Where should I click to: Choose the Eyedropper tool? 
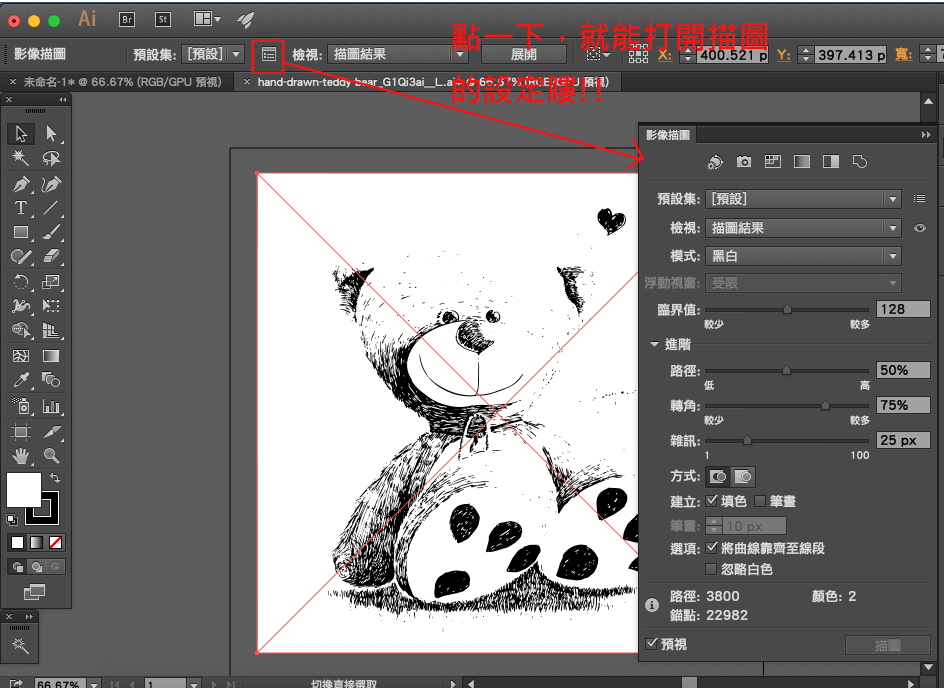tap(20, 380)
